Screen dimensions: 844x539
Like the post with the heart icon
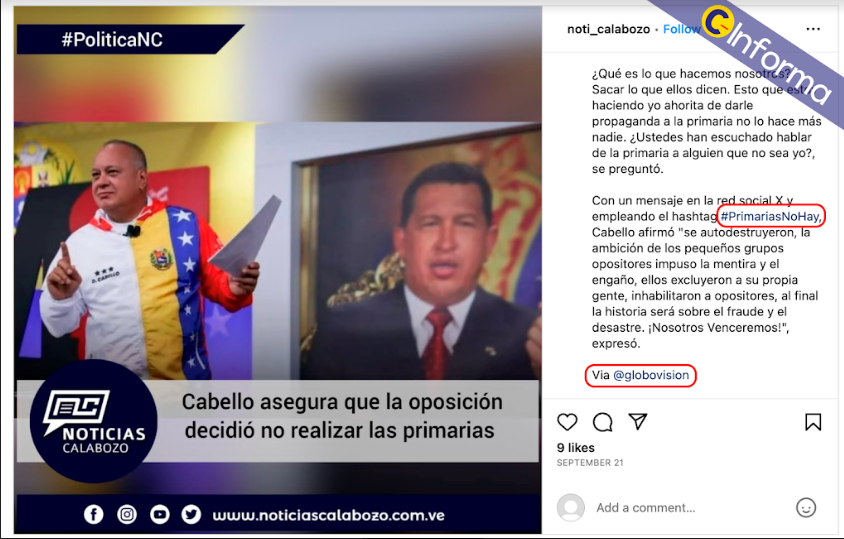[567, 422]
